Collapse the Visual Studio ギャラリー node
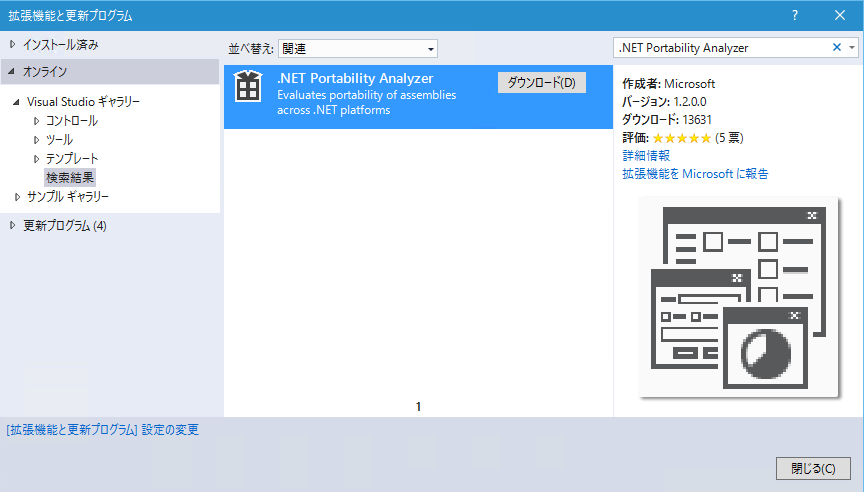This screenshot has width=864, height=492. tap(16, 102)
